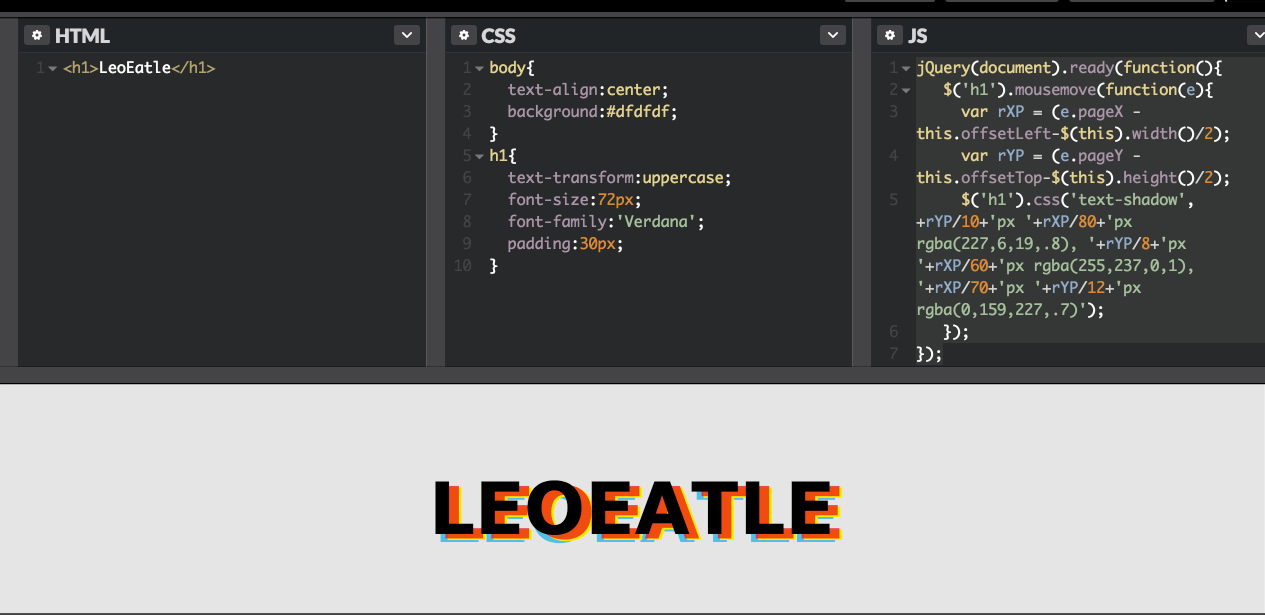Click the }); on JS line 7
The image size is (1265, 615).
930,354
